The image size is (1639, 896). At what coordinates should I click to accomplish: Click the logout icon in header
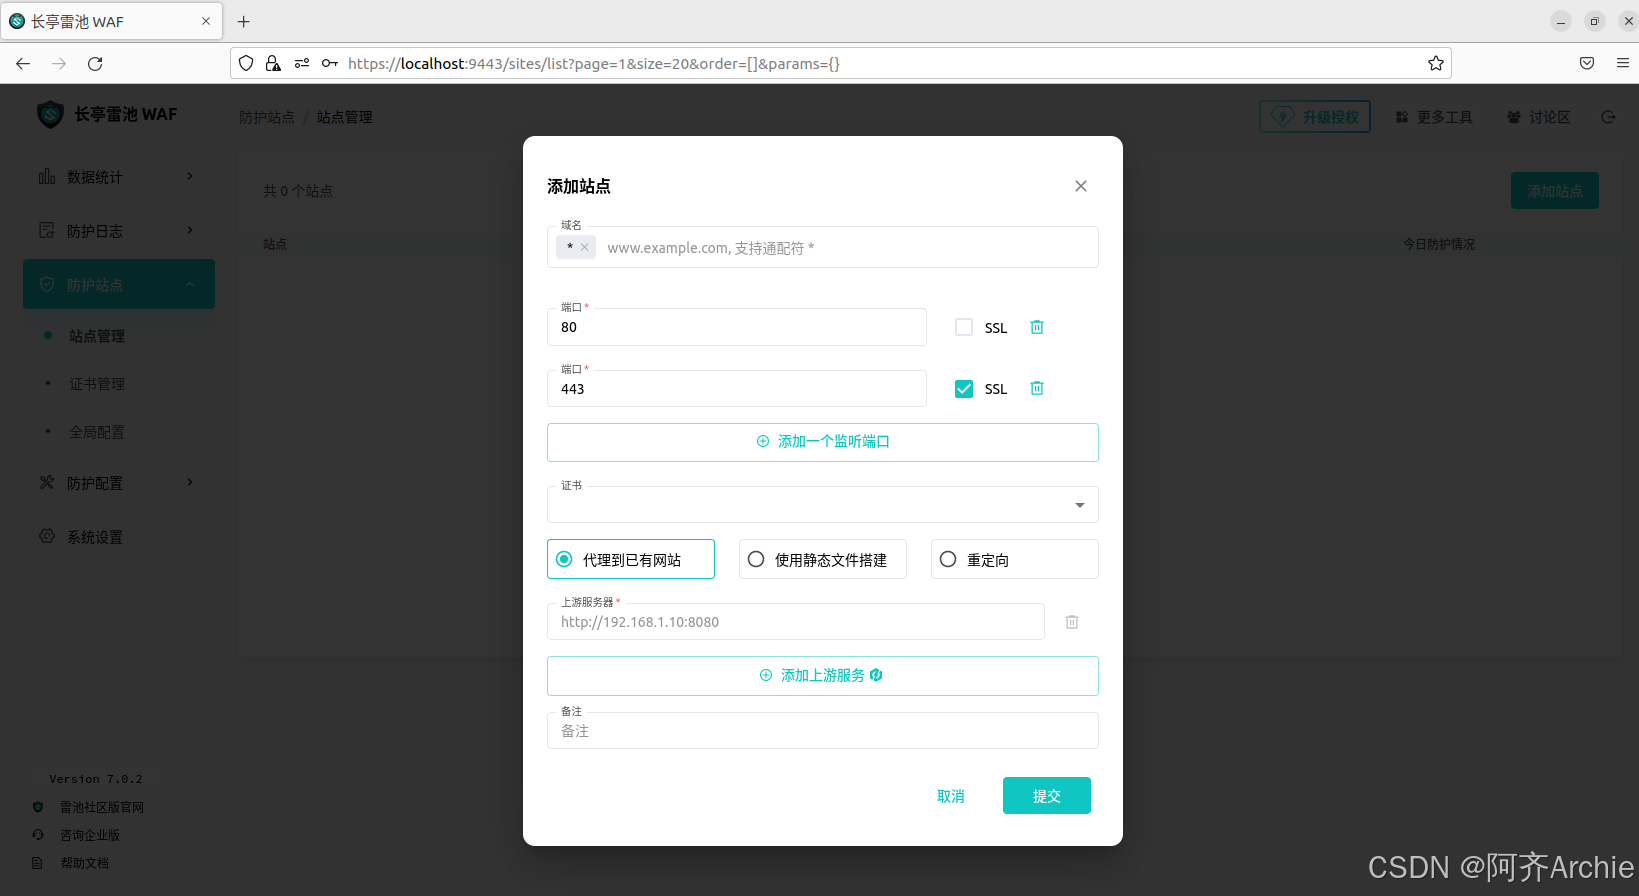click(1608, 117)
